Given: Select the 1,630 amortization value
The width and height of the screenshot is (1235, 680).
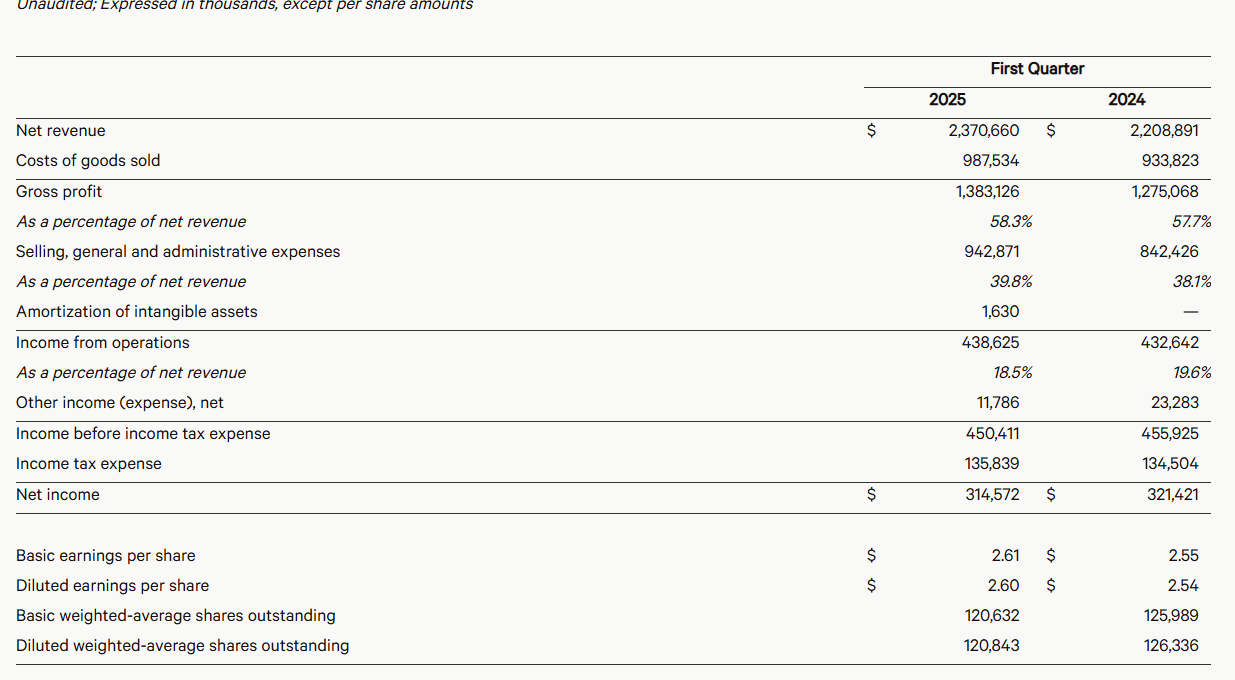Looking at the screenshot, I should 1000,312.
